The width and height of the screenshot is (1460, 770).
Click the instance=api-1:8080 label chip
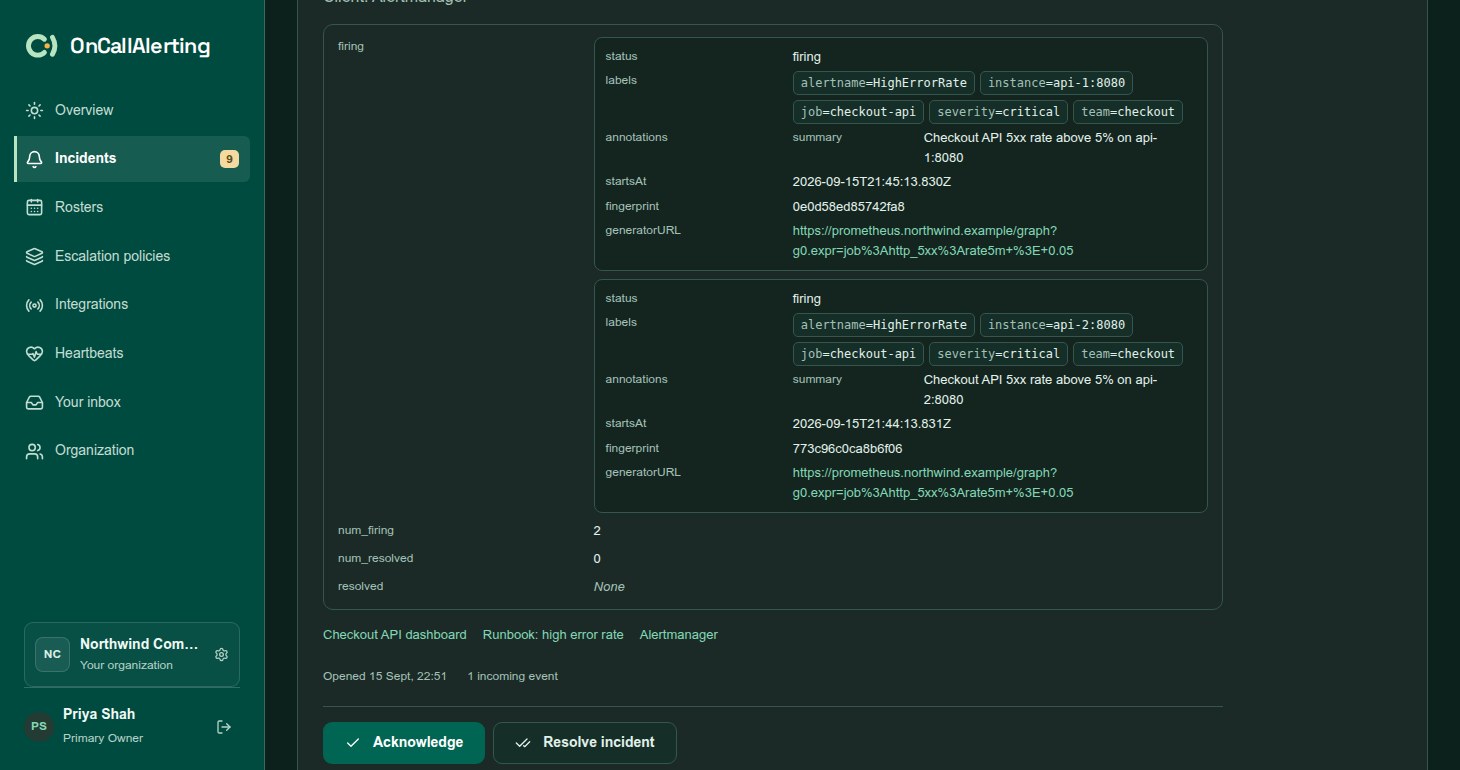click(x=1056, y=83)
